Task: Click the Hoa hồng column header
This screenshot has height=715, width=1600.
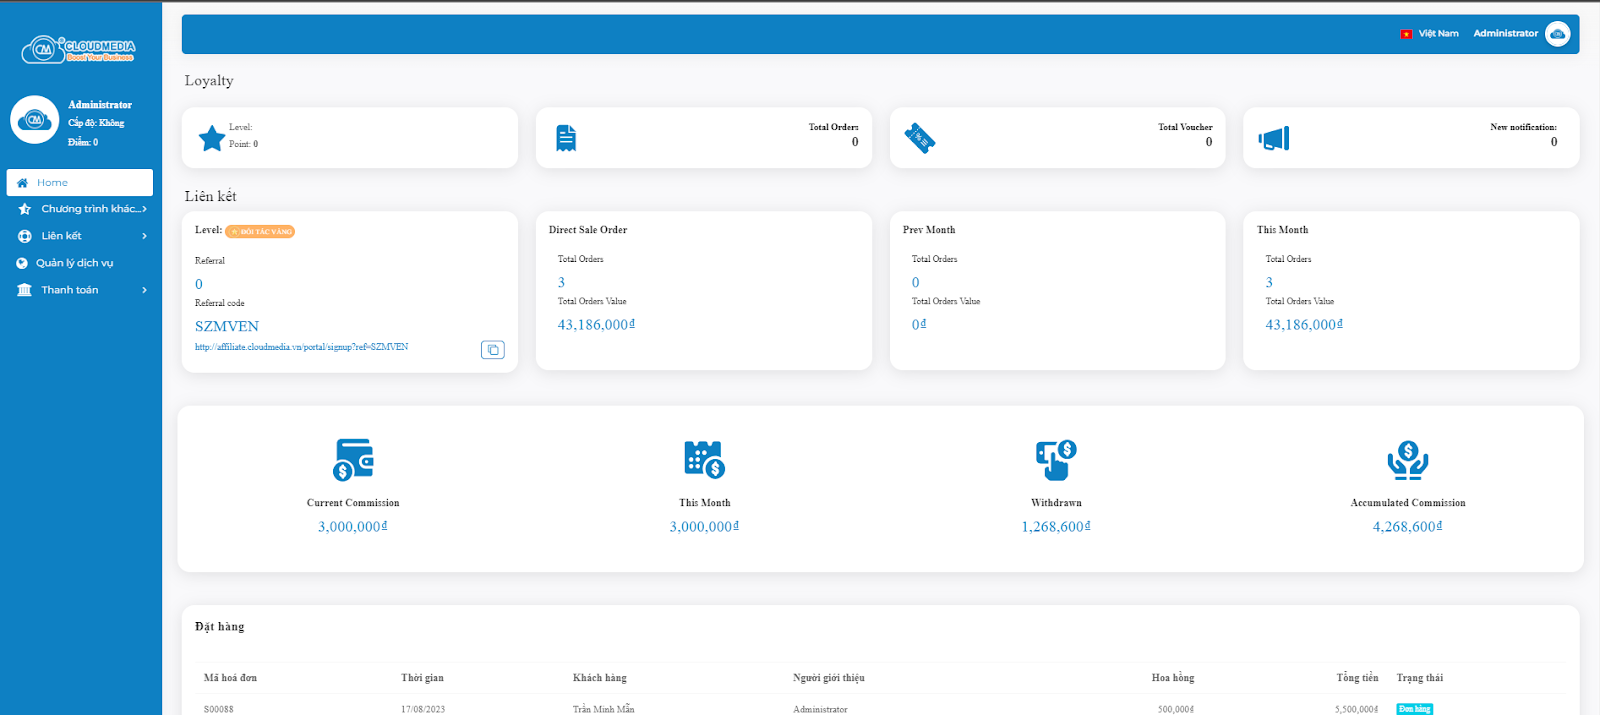Action: [x=1173, y=678]
